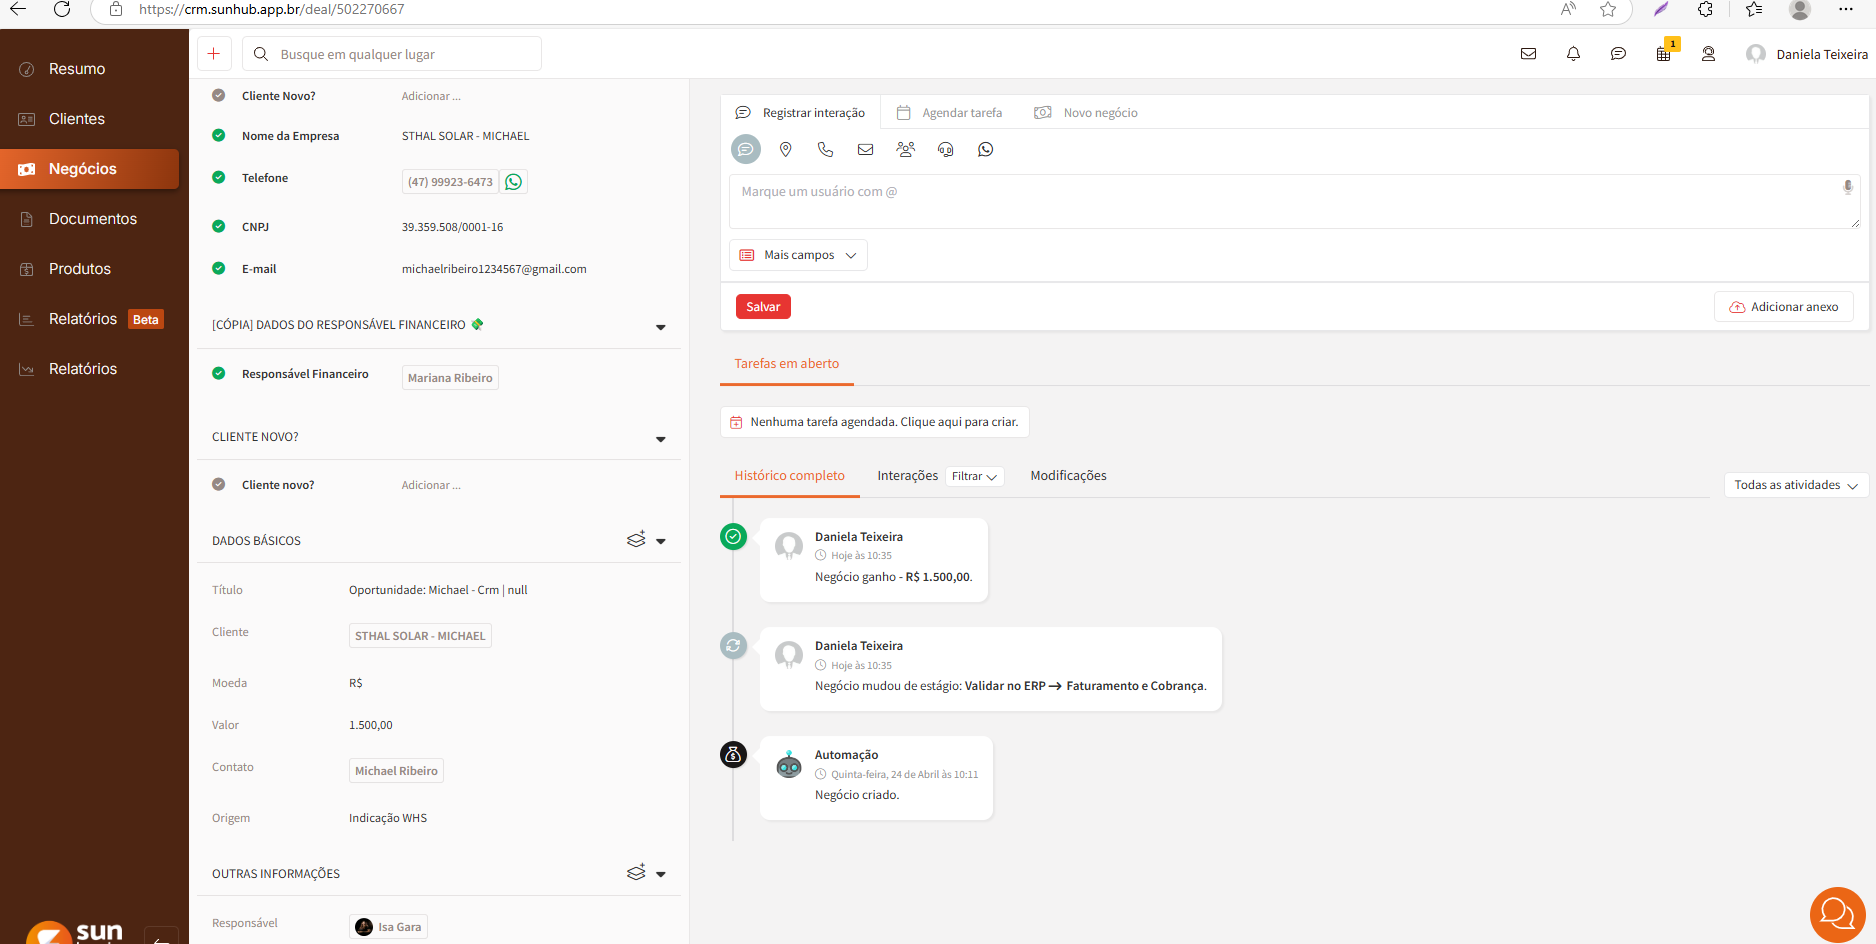Open the Modificações tab
The image size is (1876, 944).
pos(1068,476)
